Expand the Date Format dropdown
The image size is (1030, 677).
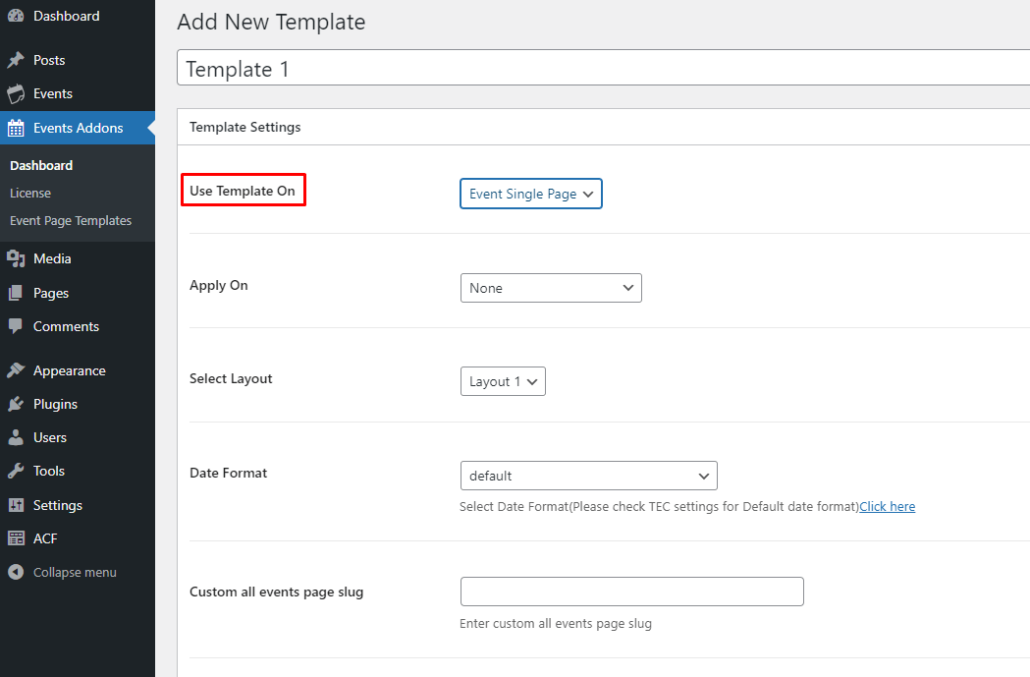point(588,476)
